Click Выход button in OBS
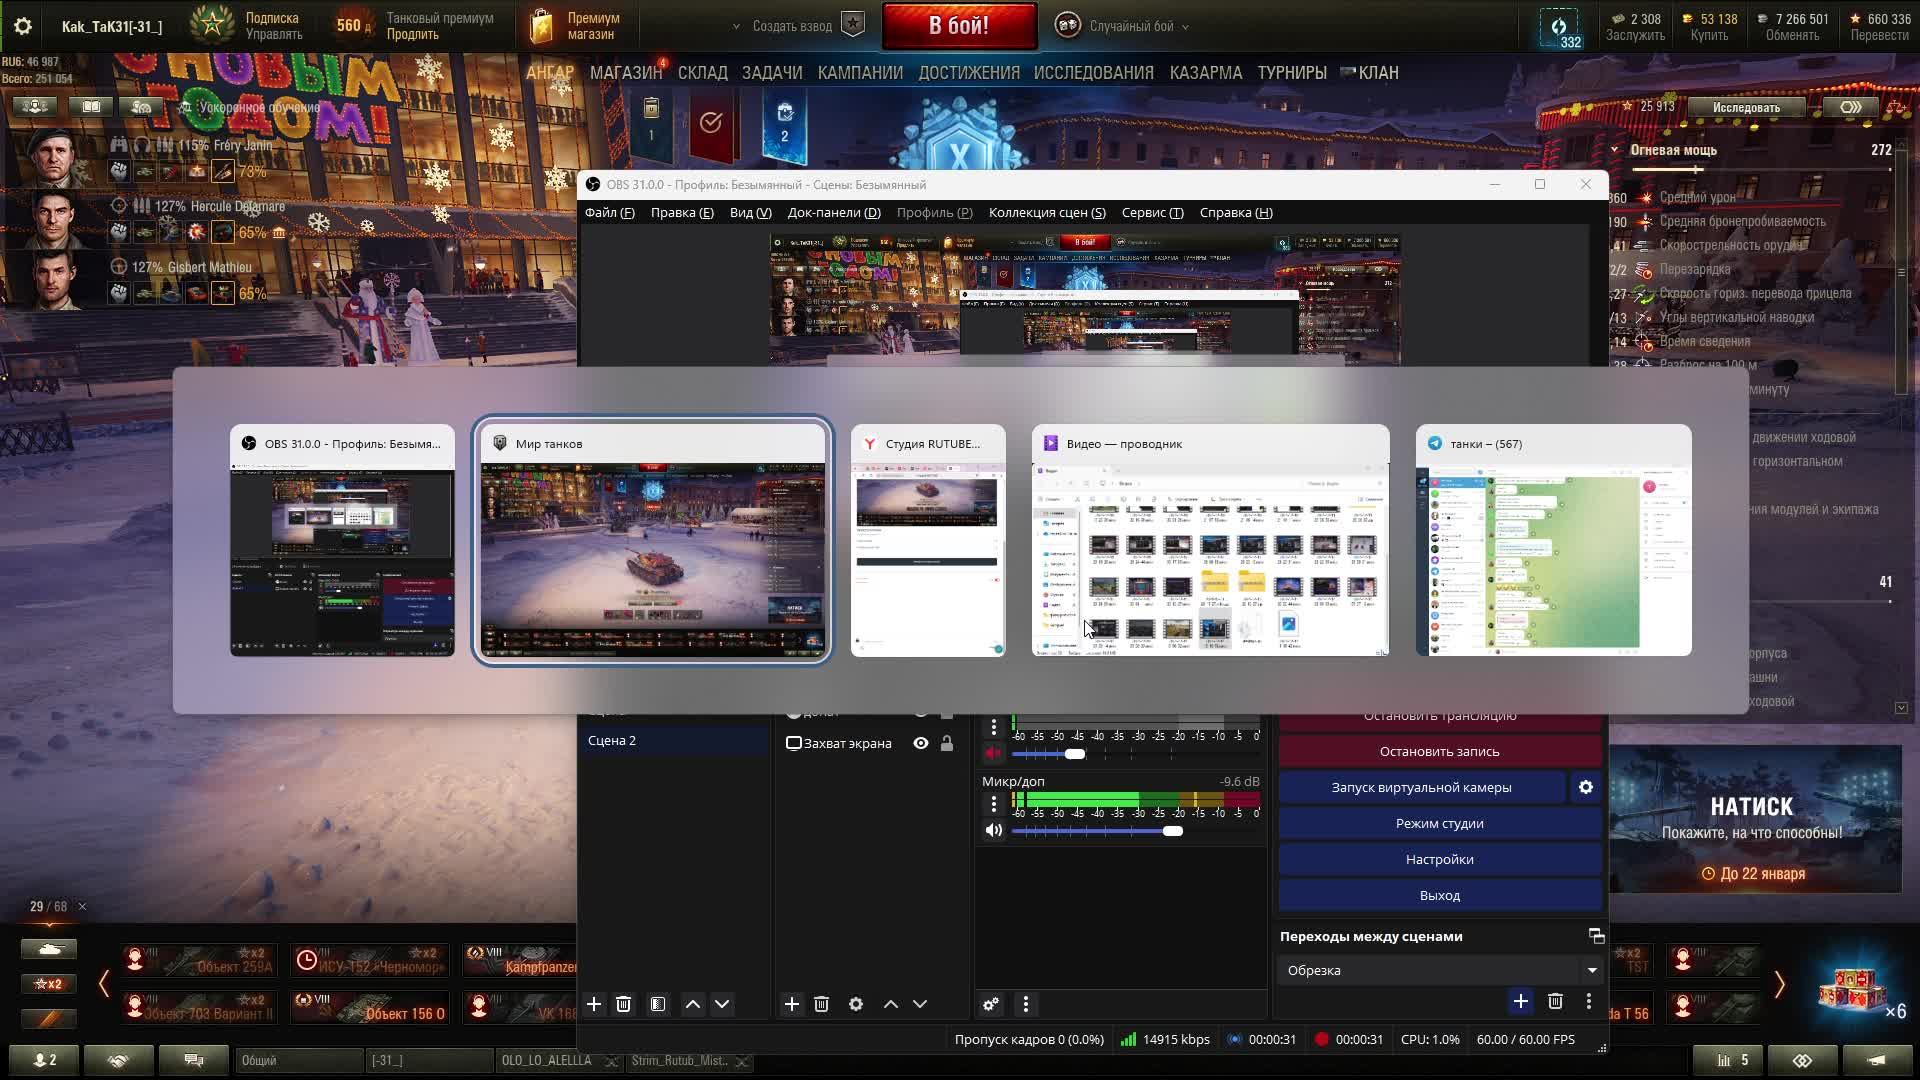 1440,896
